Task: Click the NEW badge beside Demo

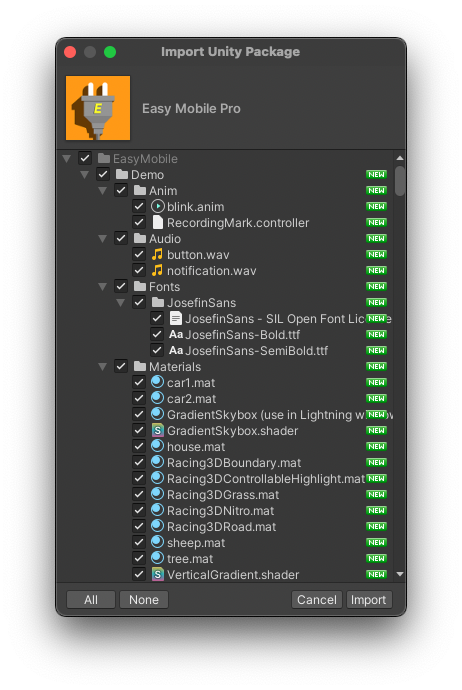Action: pyautogui.click(x=376, y=174)
